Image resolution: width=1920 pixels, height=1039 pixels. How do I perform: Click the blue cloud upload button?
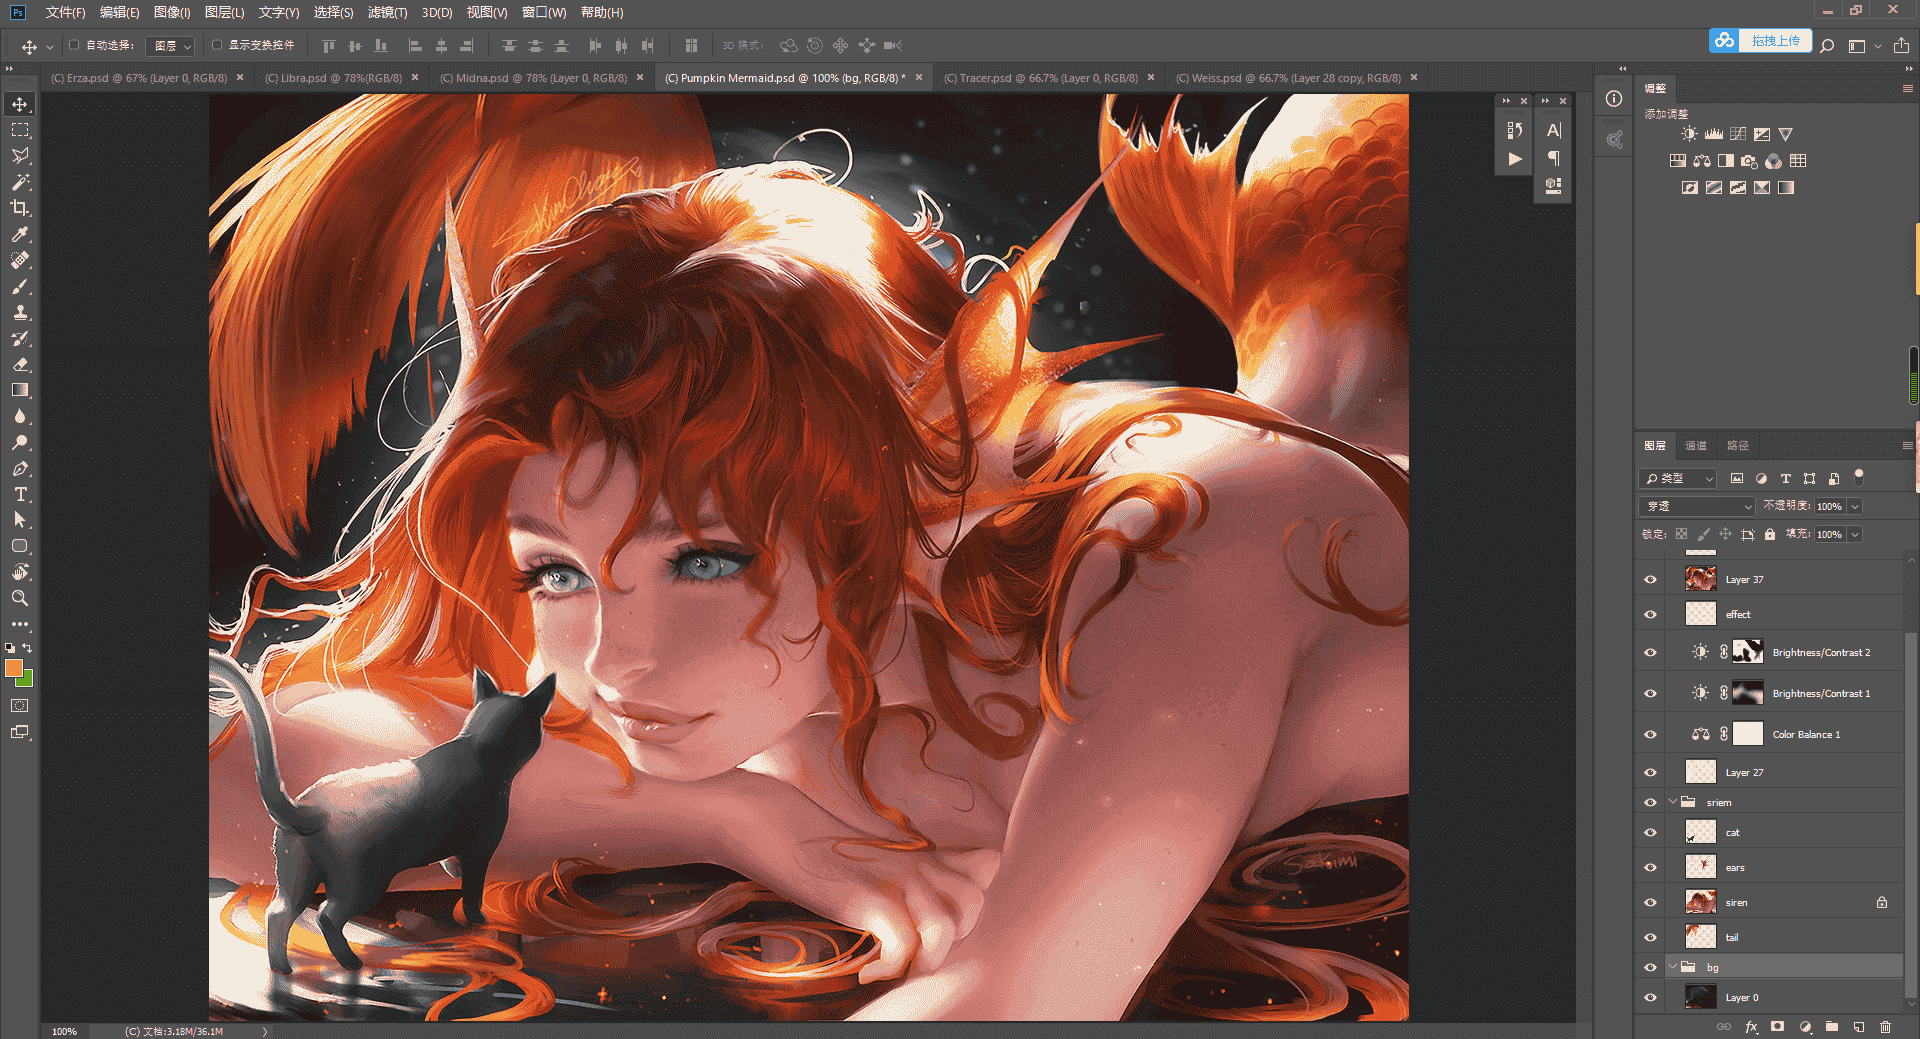click(x=1760, y=41)
